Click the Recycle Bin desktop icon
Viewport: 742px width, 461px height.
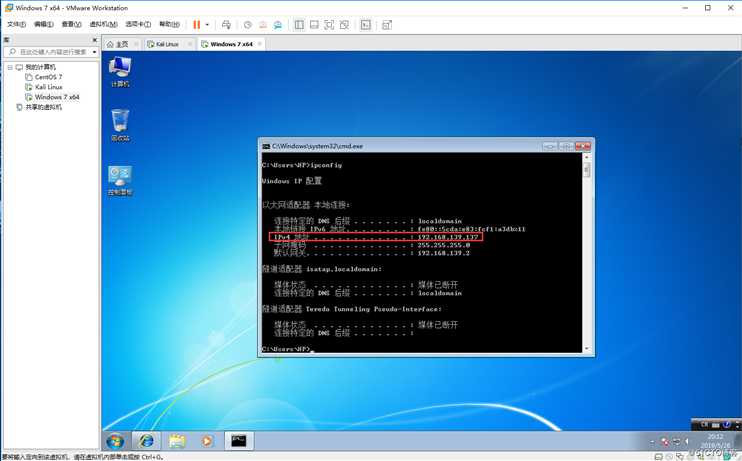pos(120,125)
